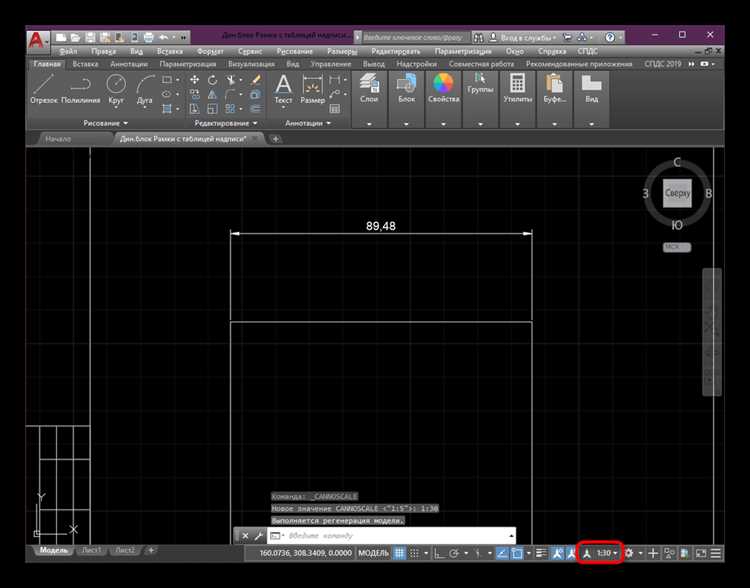Open the Рисование menu
The image size is (750, 588).
click(x=295, y=51)
